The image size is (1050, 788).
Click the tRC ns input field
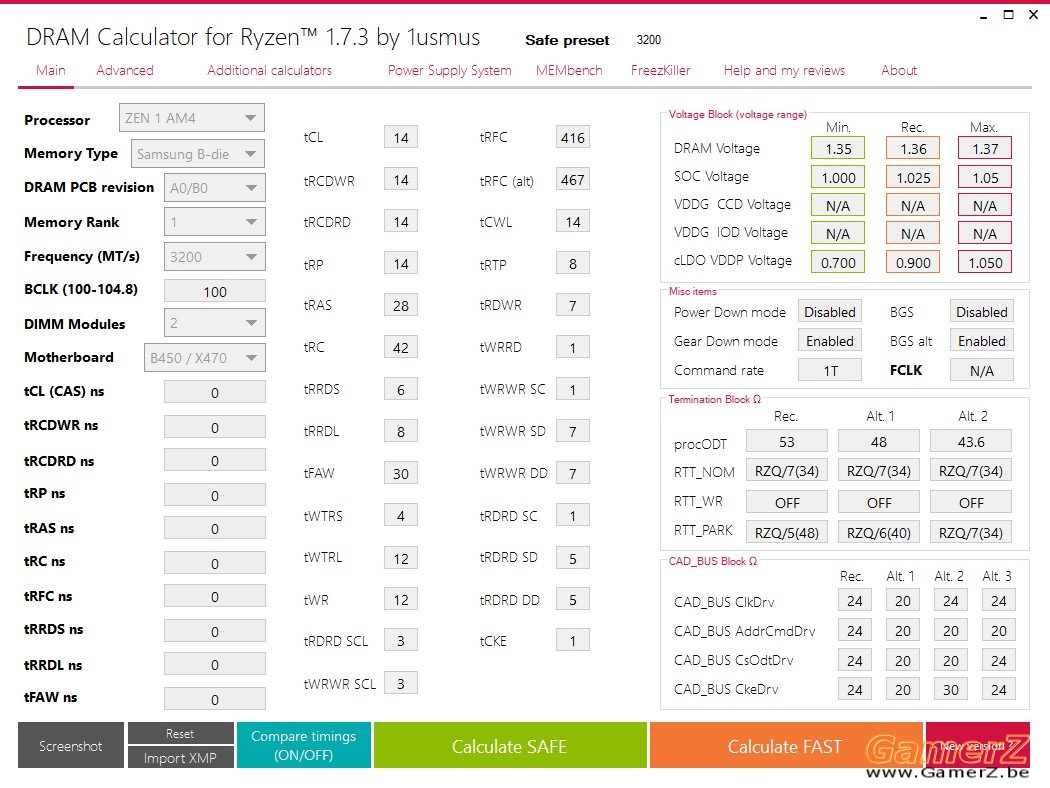214,563
